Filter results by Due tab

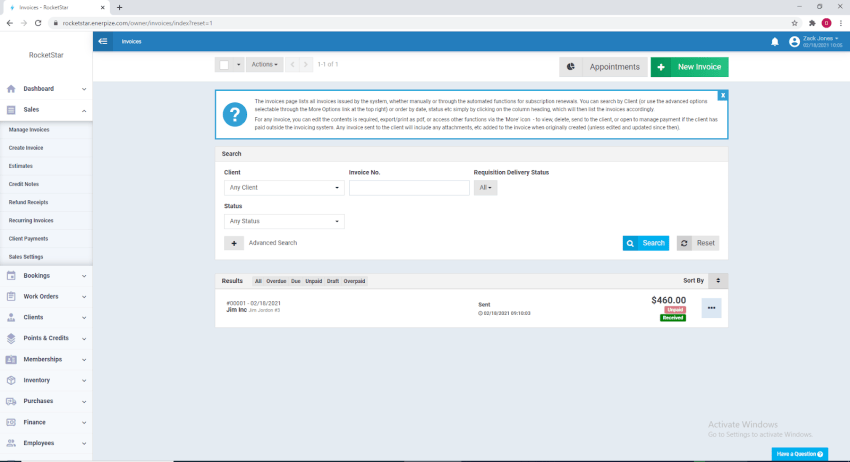(295, 281)
